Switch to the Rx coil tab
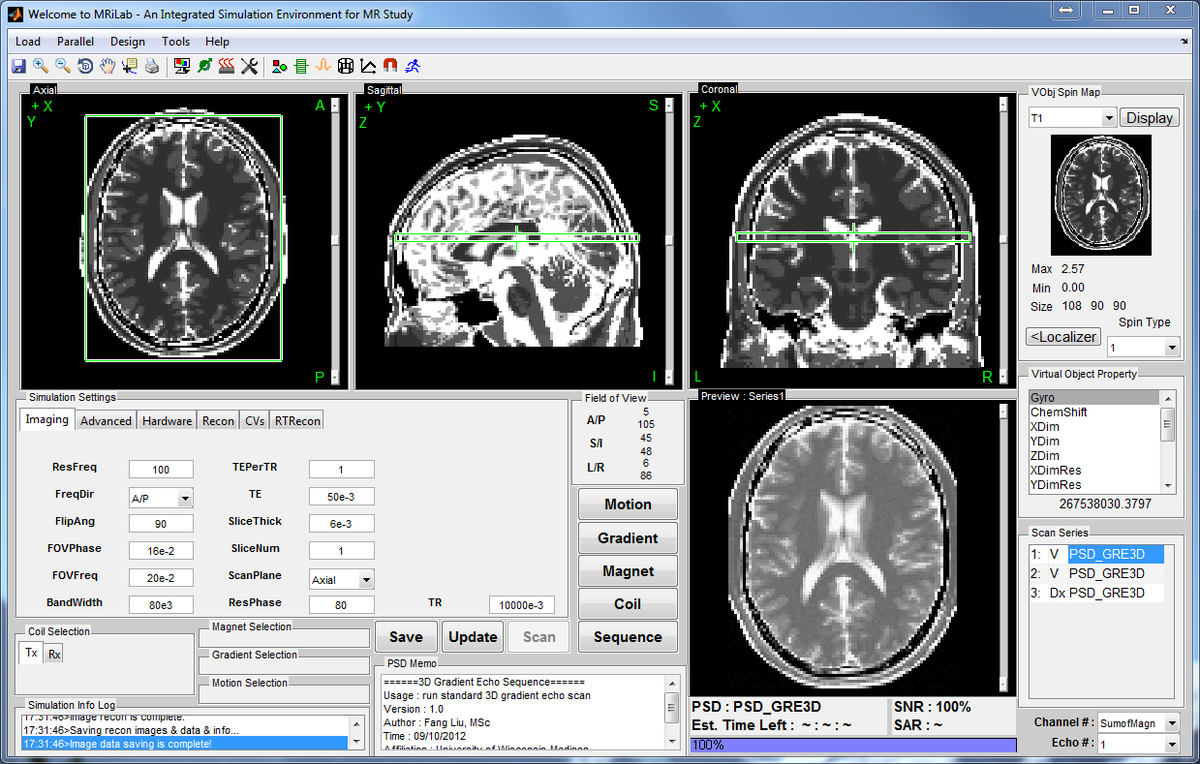Image resolution: width=1200 pixels, height=764 pixels. [x=54, y=653]
